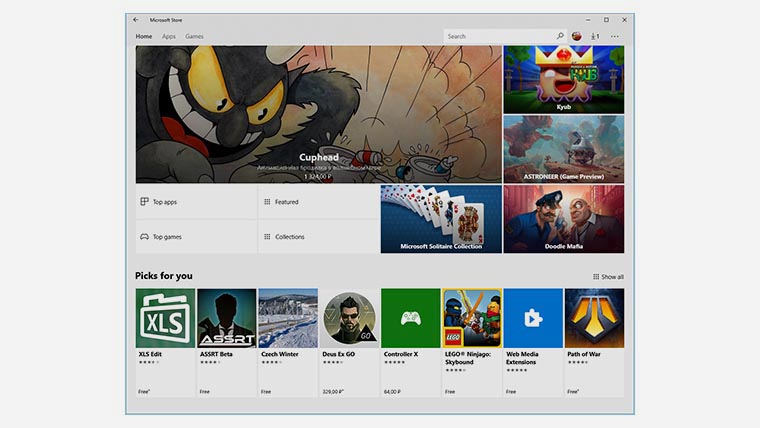This screenshot has height=428, width=760.
Task: Open the Cuphead featured banner
Action: click(x=318, y=114)
